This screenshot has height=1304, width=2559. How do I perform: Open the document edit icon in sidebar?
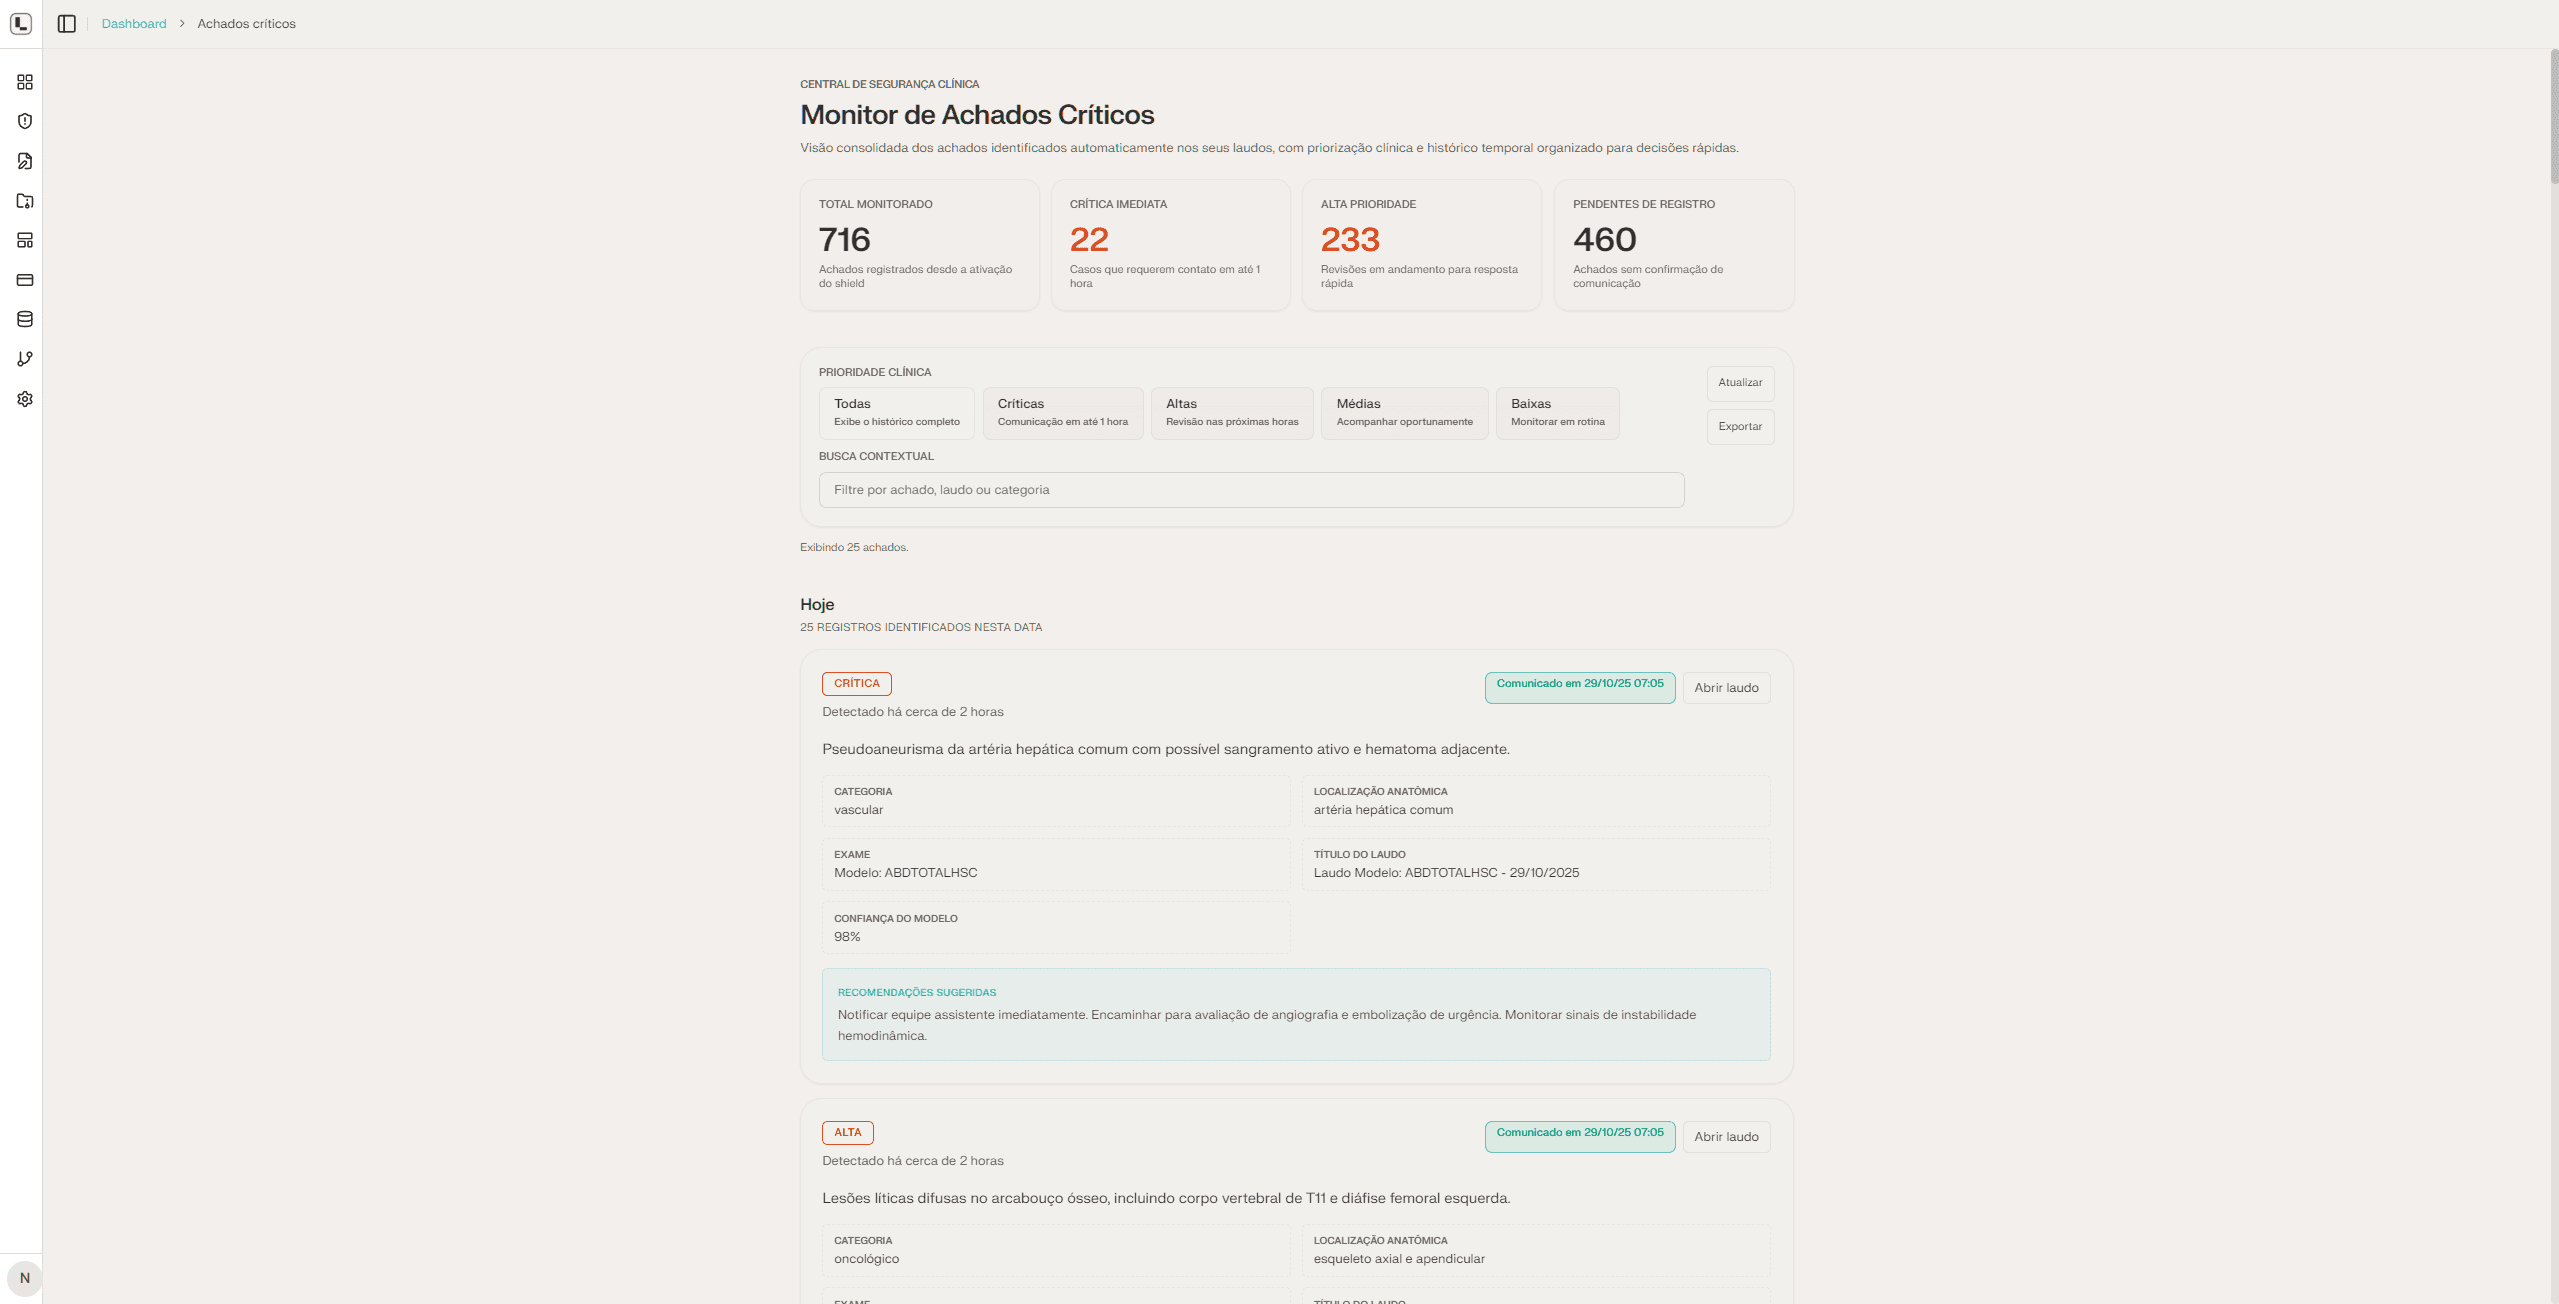point(25,161)
